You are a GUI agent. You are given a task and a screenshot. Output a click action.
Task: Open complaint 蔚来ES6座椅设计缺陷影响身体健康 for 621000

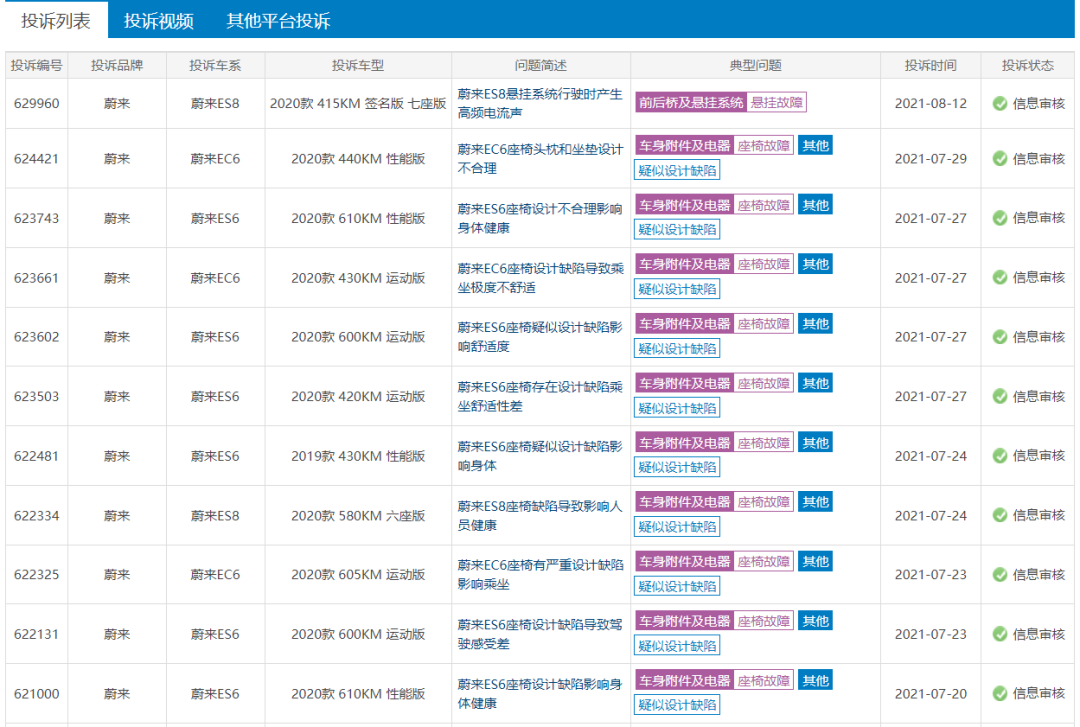pos(540,694)
